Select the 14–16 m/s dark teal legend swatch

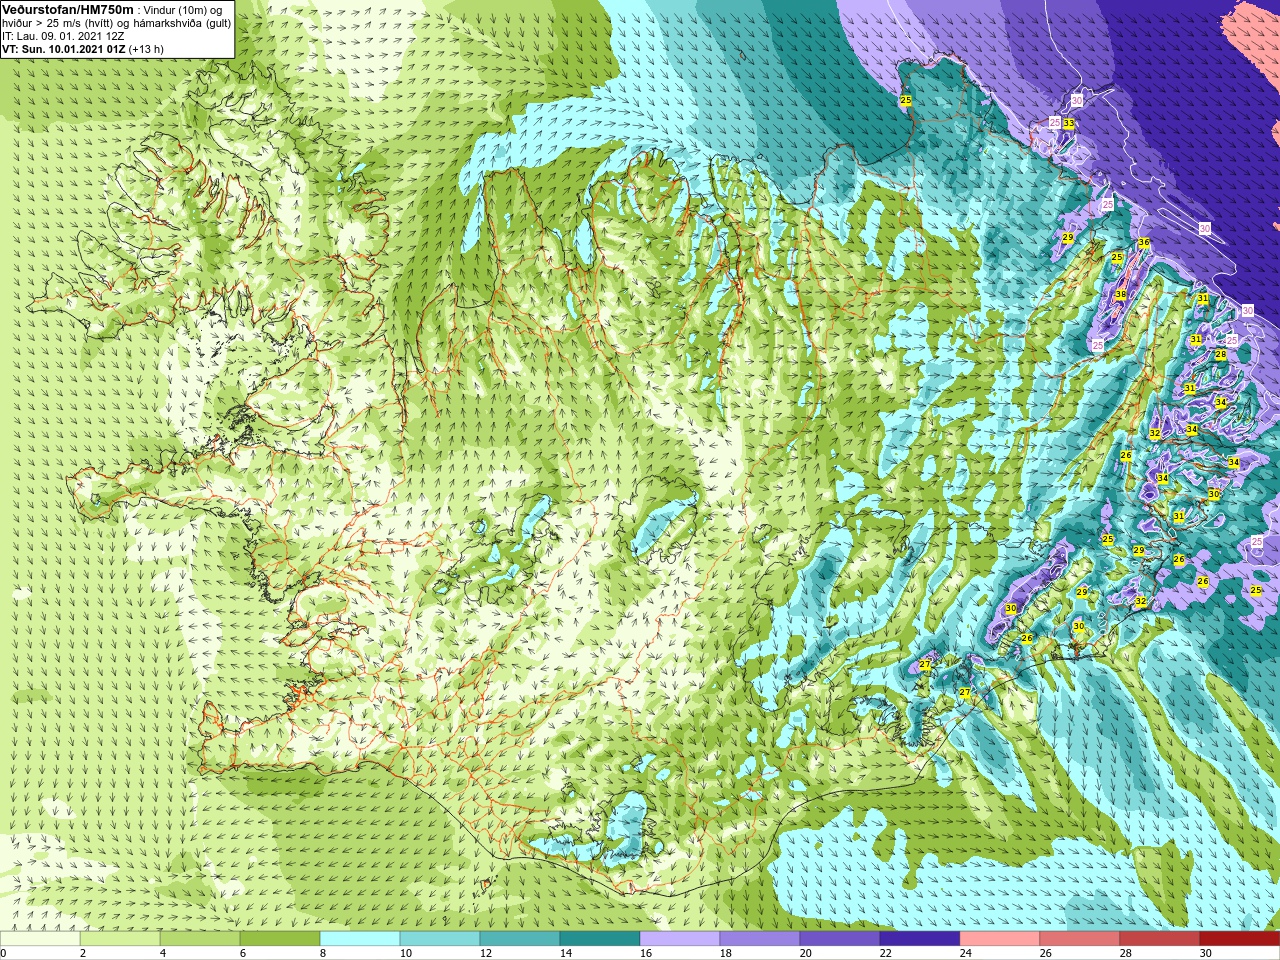600,939
